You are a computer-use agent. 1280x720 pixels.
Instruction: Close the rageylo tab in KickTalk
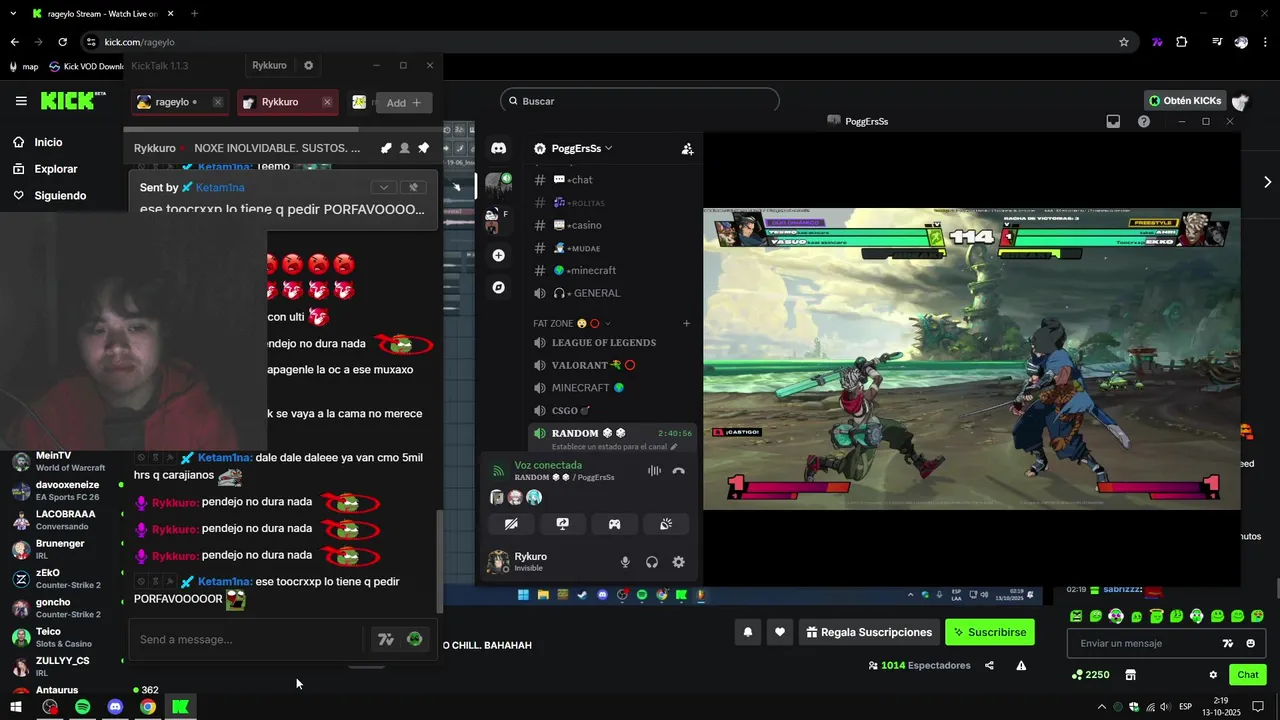coord(217,102)
